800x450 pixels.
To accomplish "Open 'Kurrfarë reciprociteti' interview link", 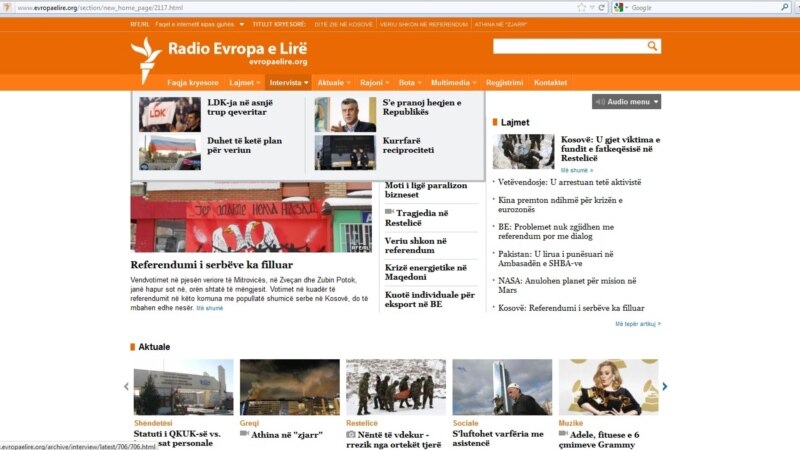I will [408, 145].
